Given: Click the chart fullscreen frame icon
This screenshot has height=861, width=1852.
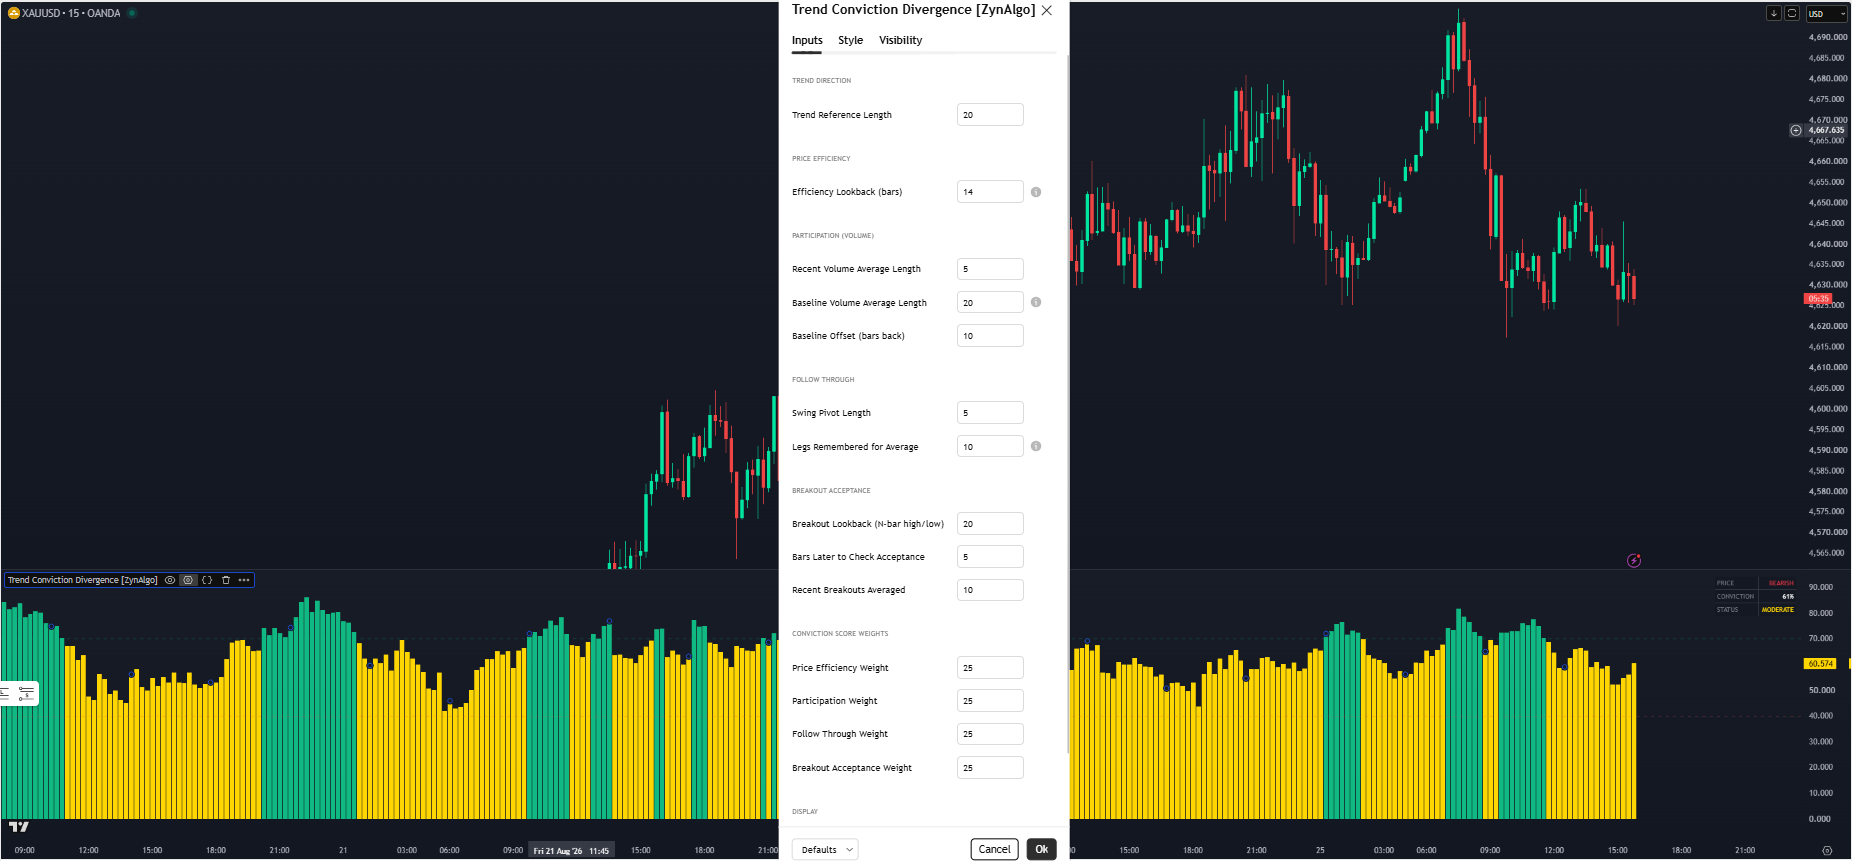Looking at the screenshot, I should 1792,13.
